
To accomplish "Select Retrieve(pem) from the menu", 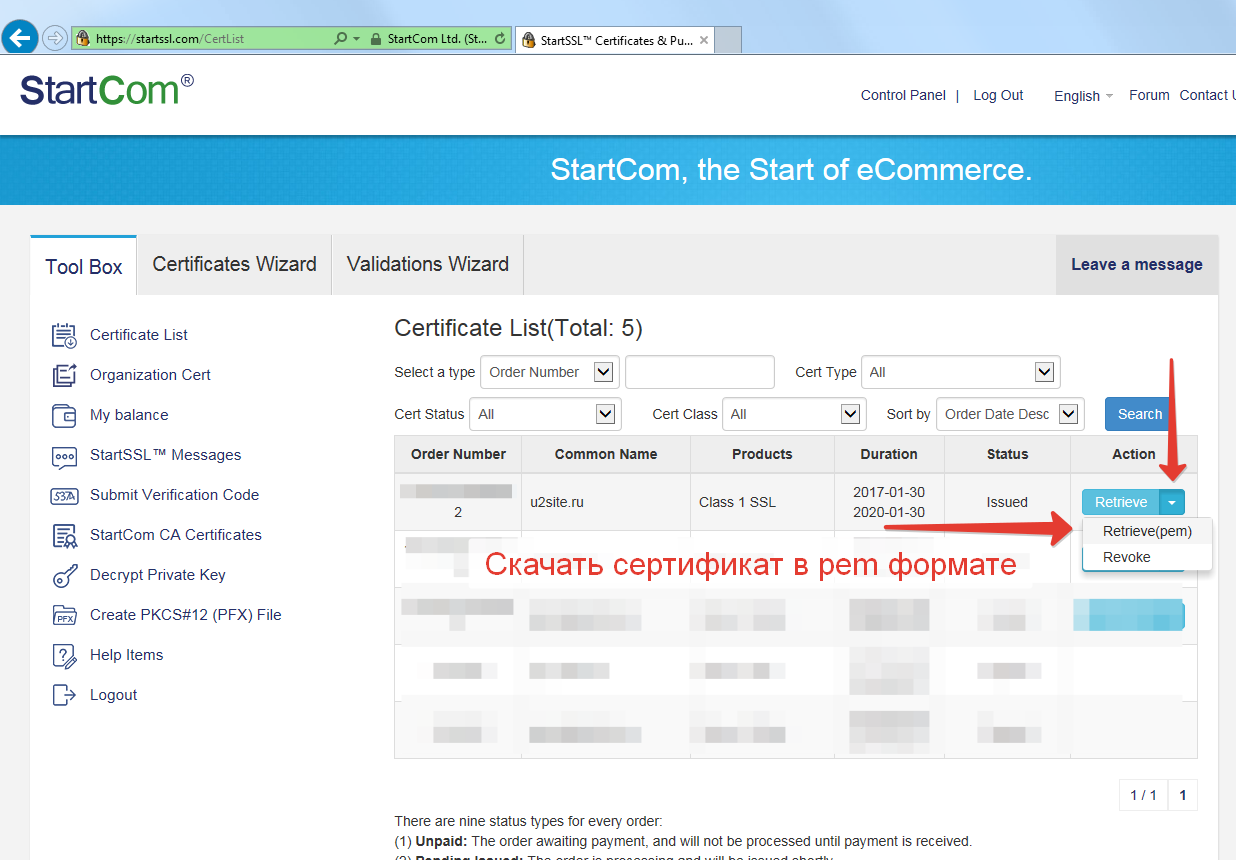I will tap(1147, 532).
